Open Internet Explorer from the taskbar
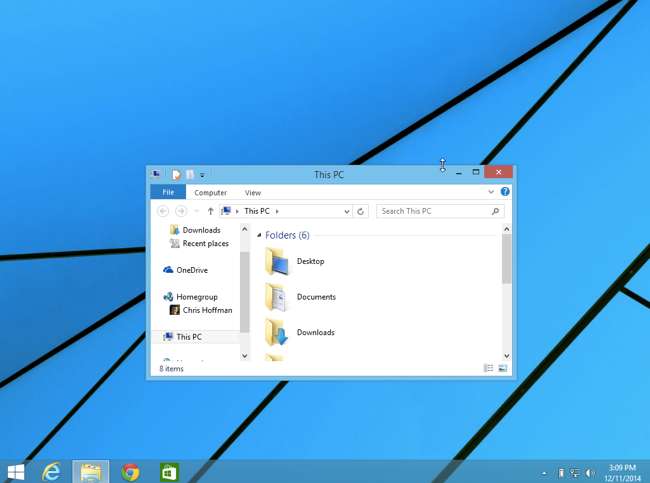 51,471
